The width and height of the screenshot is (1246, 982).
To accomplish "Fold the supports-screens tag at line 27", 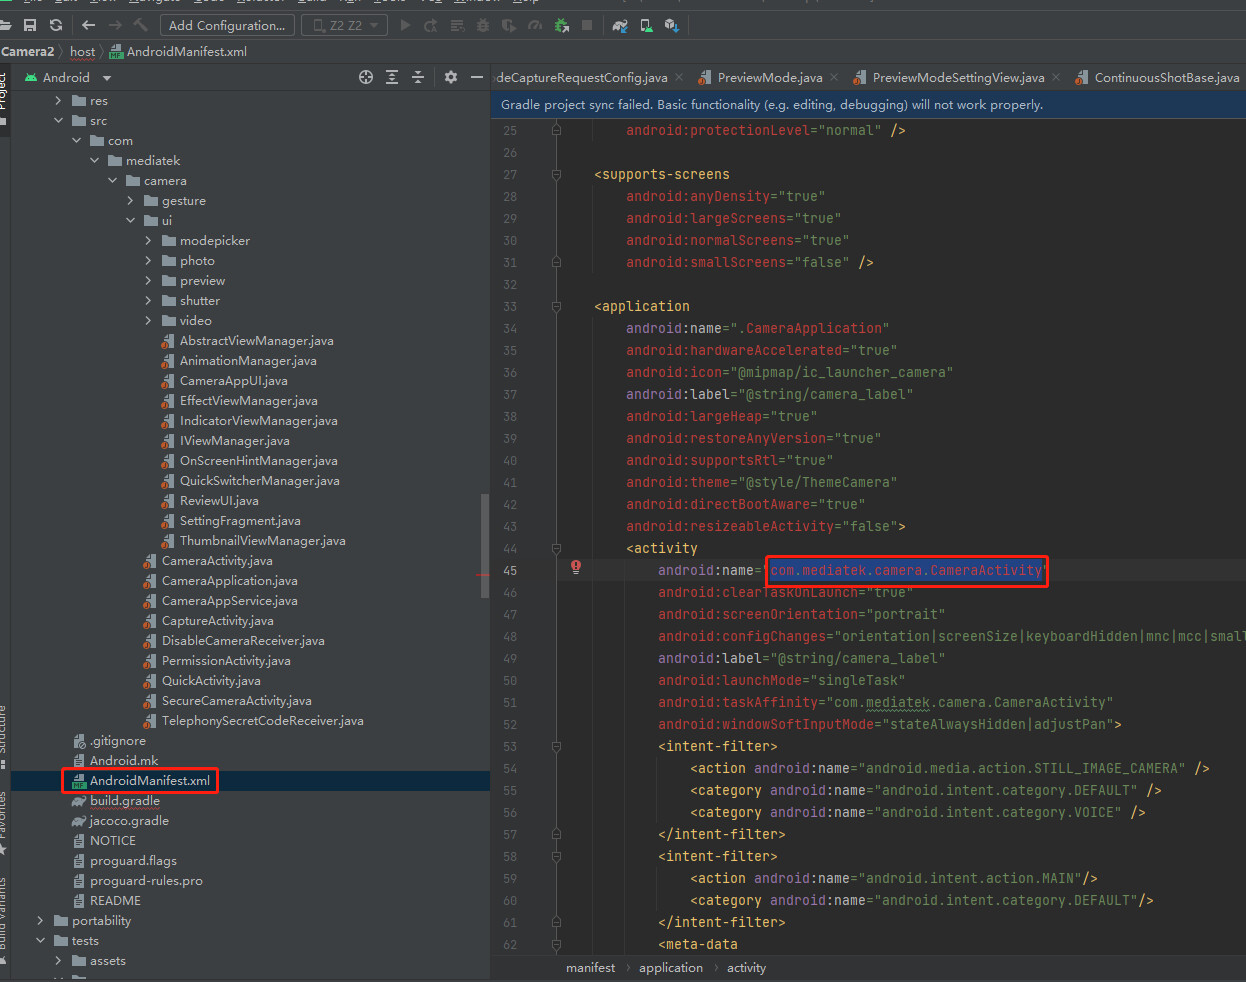I will tap(556, 174).
